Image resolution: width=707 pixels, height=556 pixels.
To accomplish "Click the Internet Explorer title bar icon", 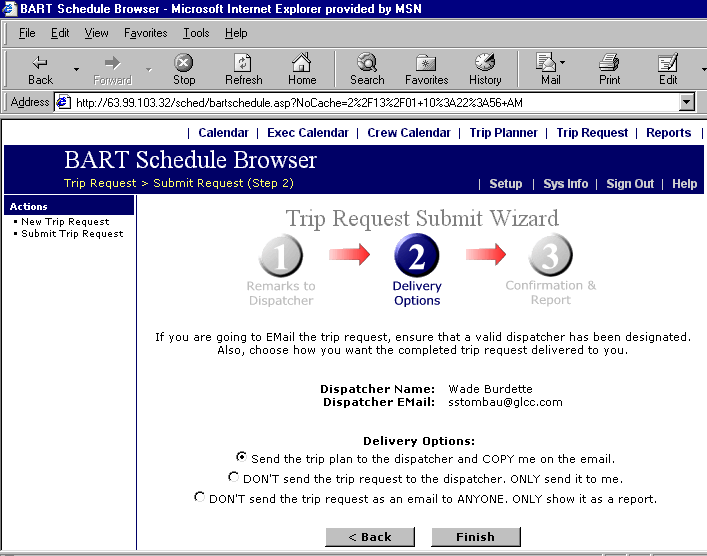I will click(9, 9).
